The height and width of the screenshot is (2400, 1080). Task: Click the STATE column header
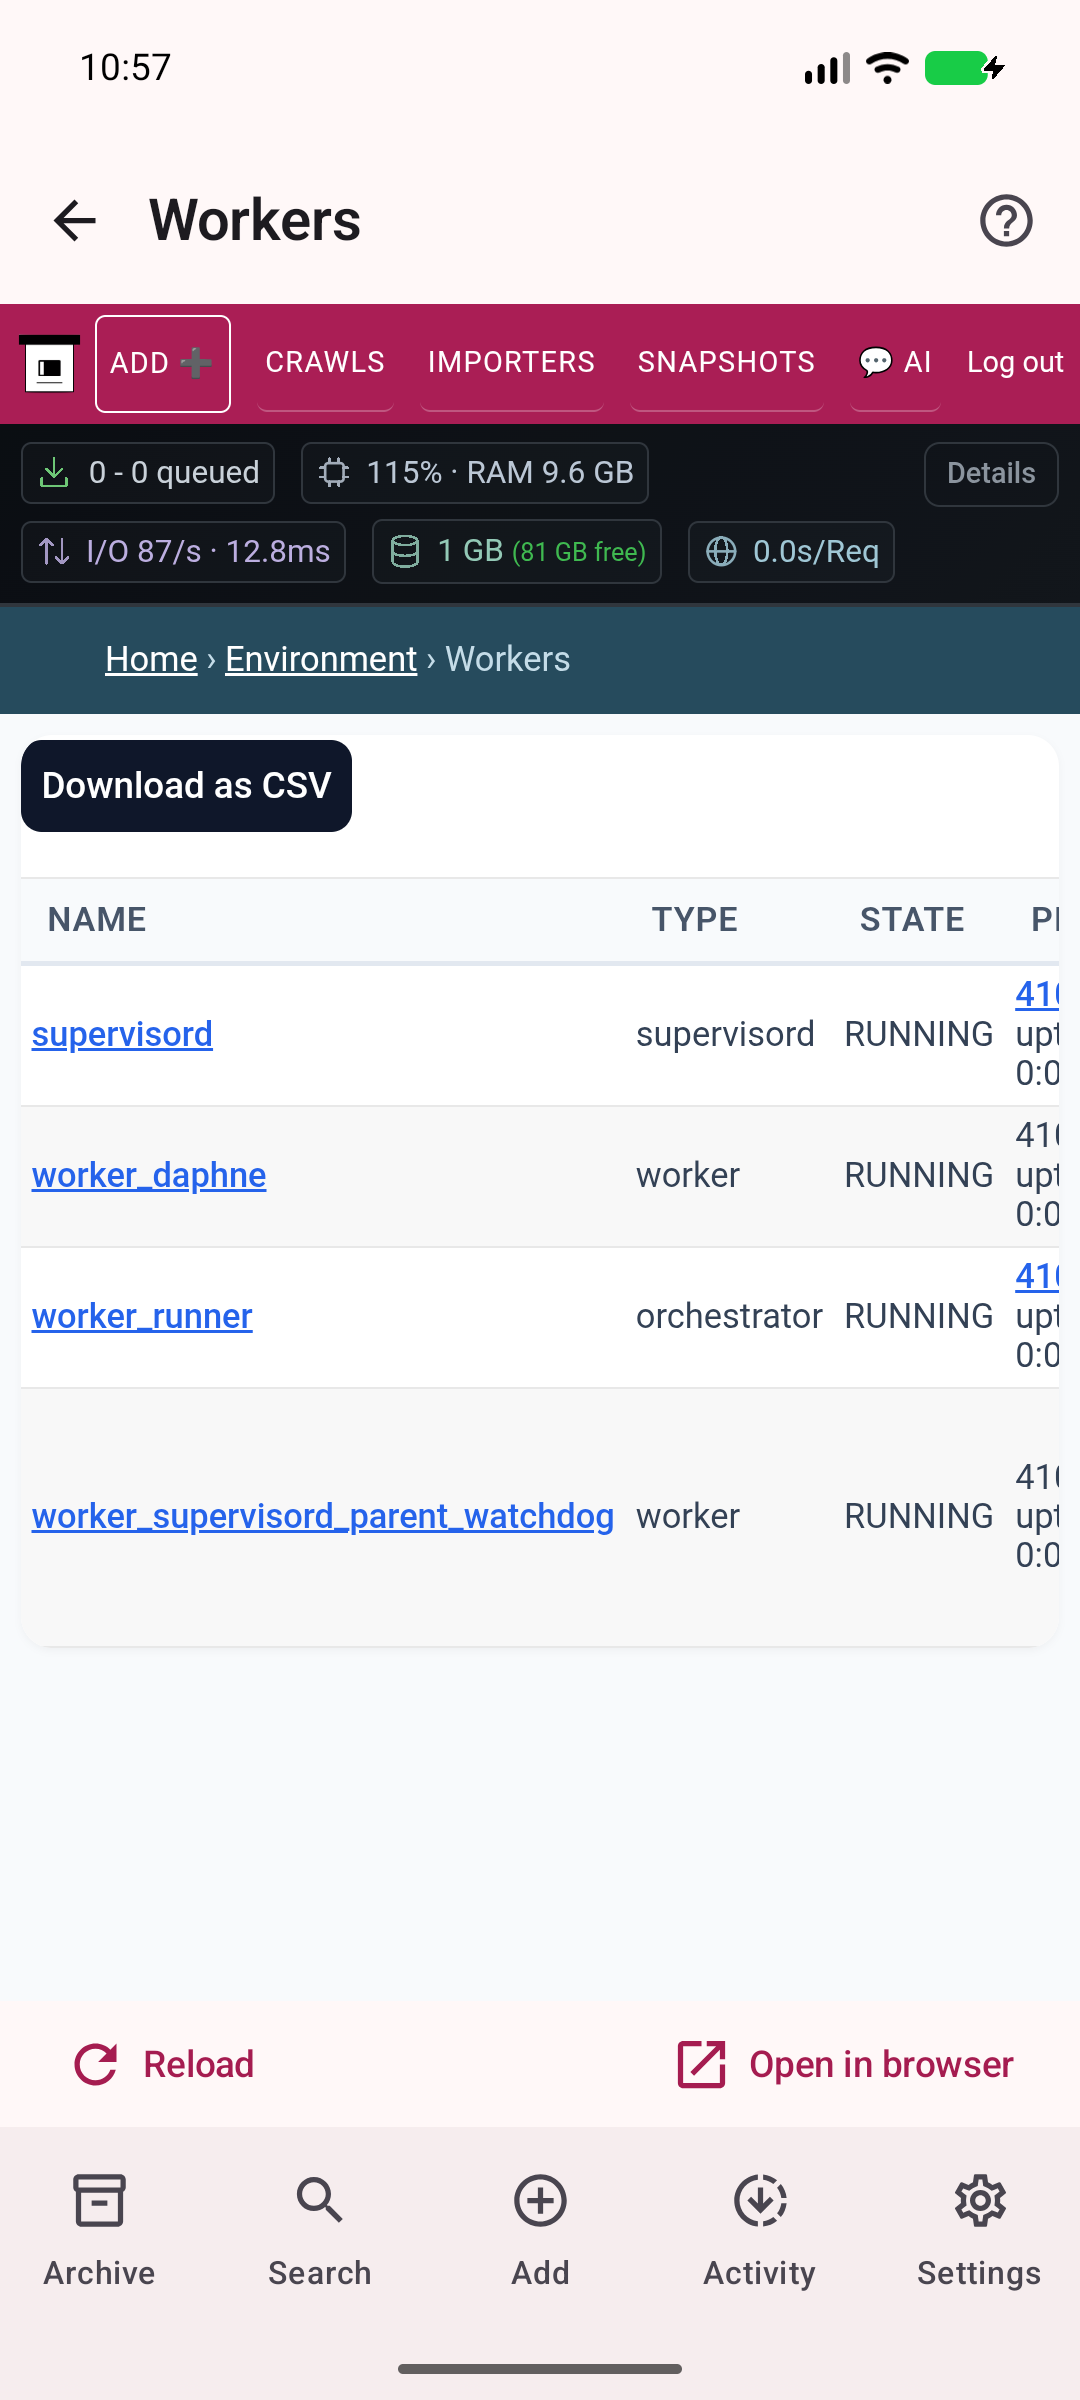point(912,920)
